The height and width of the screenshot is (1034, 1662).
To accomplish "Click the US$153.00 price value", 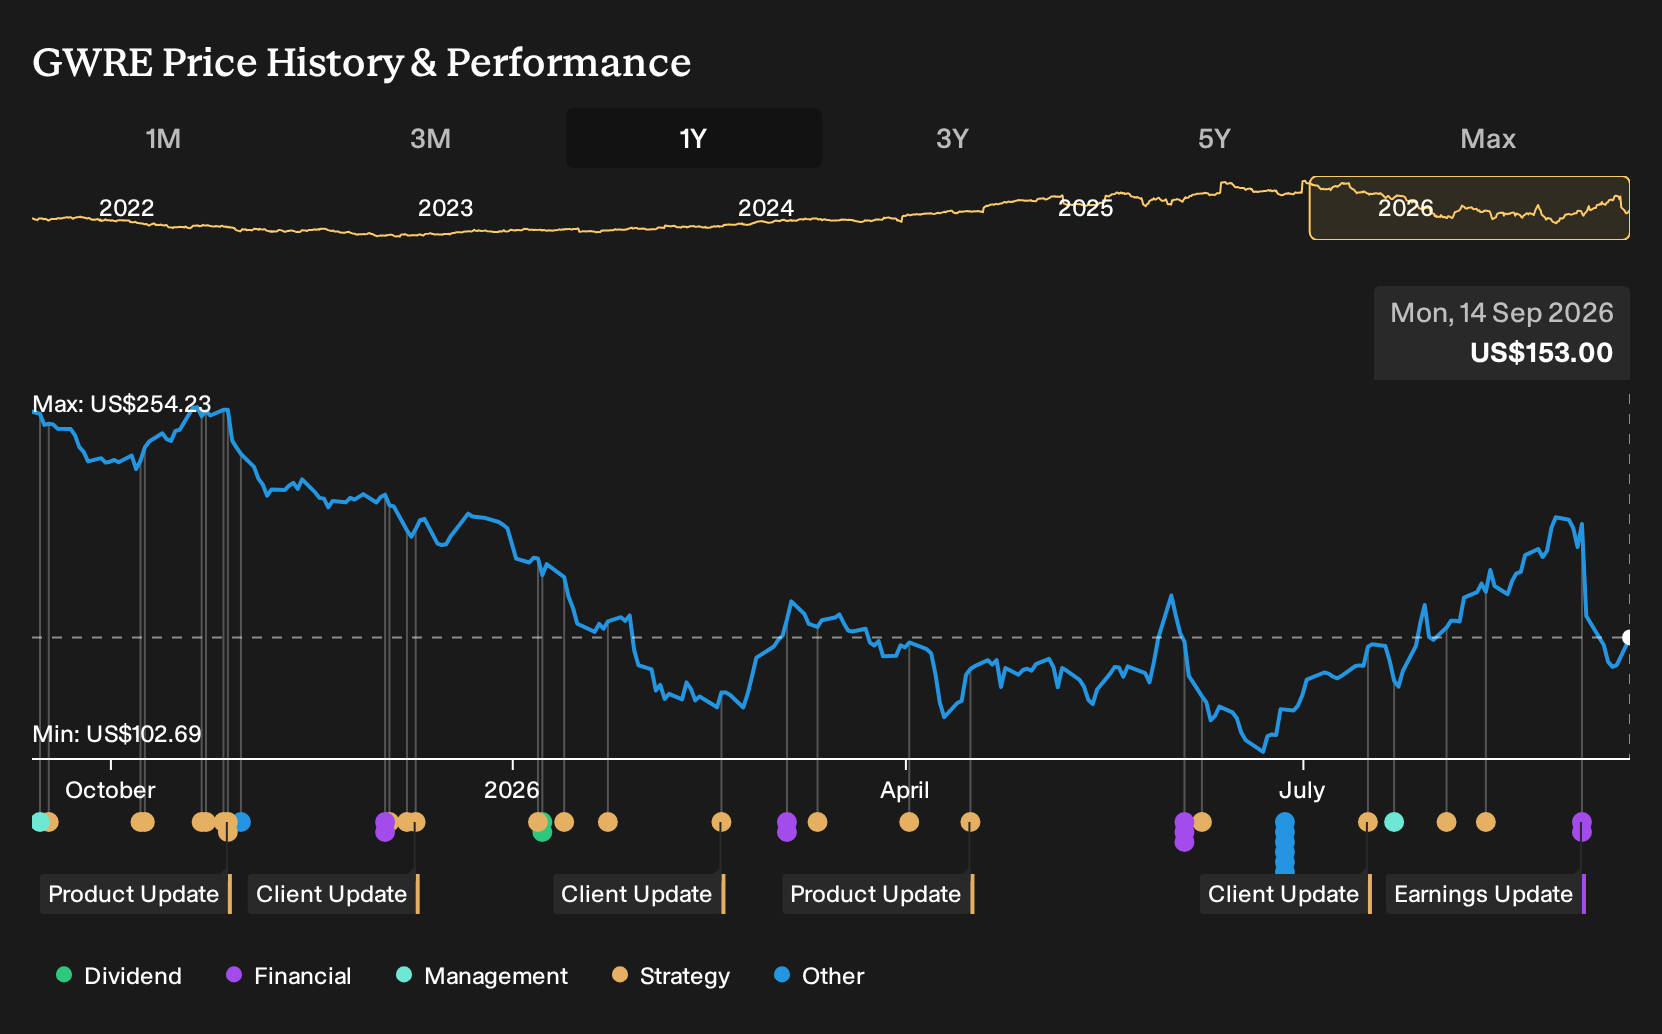I will click(x=1541, y=353).
